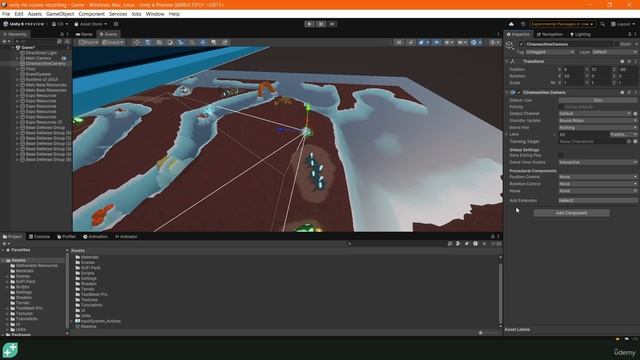Open Rotation Control dropdown
This screenshot has height=360, width=640.
tap(598, 184)
